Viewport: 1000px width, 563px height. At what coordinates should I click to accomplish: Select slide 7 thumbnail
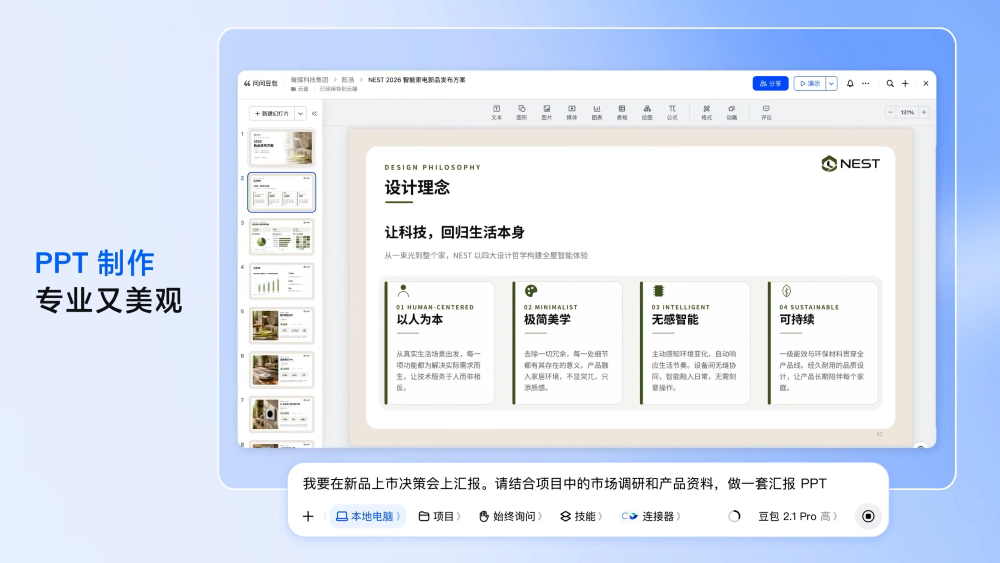281,414
